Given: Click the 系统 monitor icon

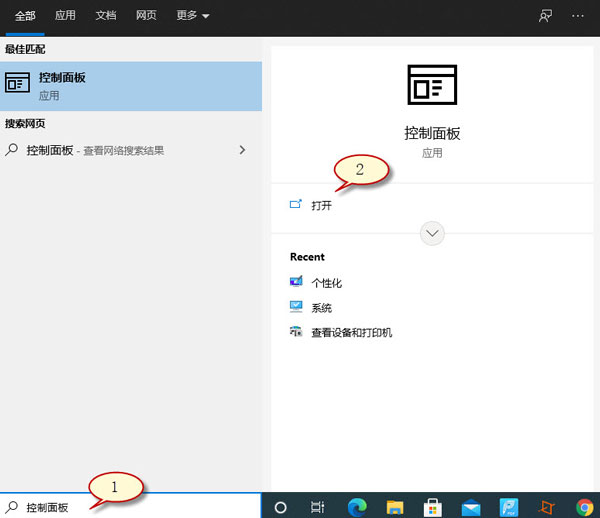Looking at the screenshot, I should 296,306.
